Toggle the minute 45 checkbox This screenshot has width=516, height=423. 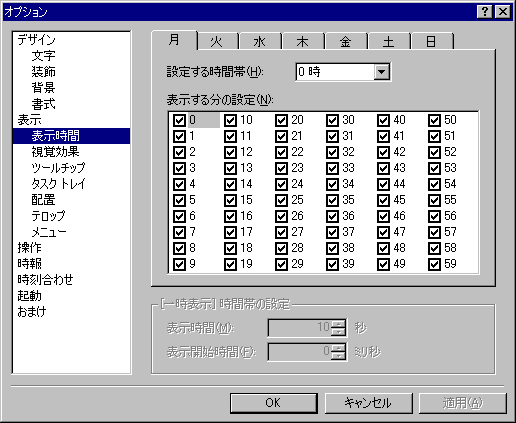tap(383, 200)
